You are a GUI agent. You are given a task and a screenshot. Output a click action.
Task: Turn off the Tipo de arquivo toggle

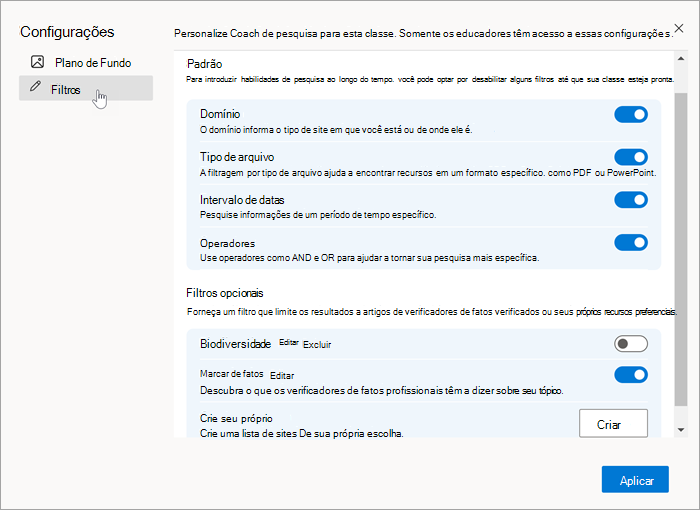coord(631,157)
